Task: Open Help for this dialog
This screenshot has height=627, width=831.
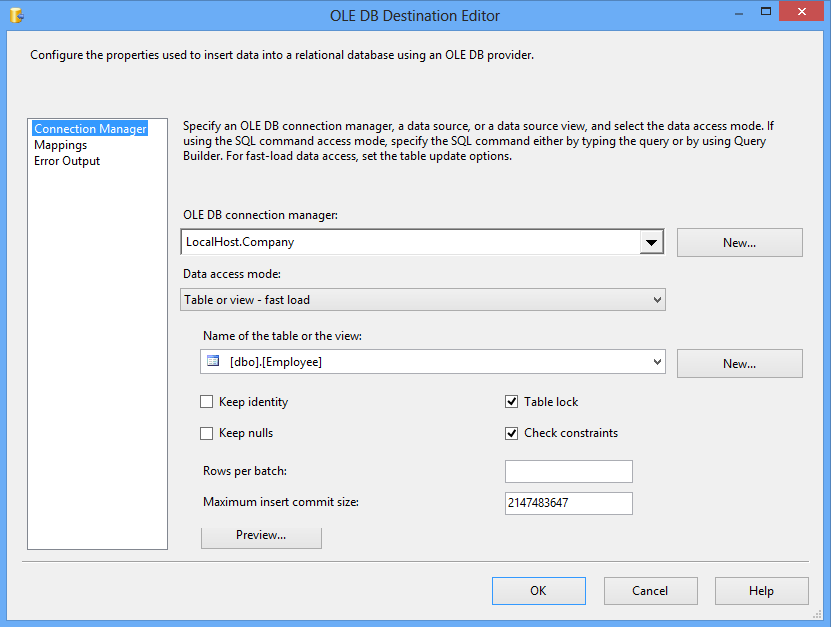Action: coord(762,591)
